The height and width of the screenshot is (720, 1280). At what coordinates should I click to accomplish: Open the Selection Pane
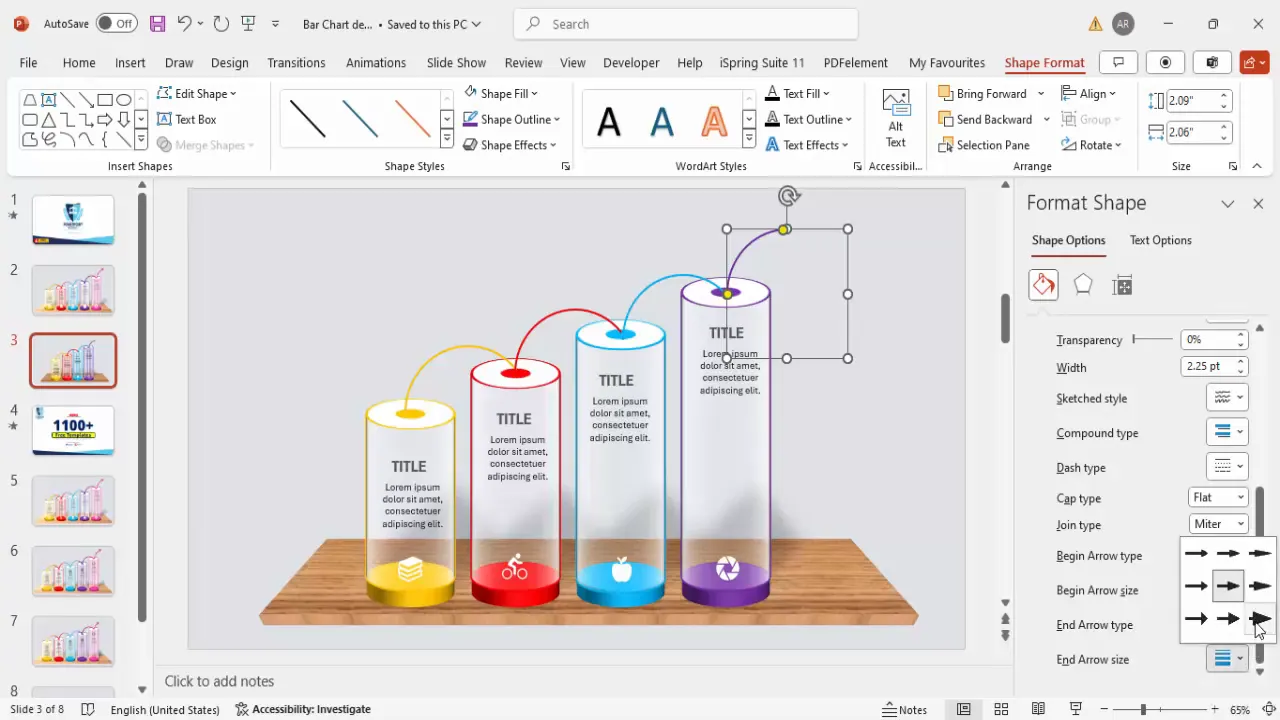984,145
